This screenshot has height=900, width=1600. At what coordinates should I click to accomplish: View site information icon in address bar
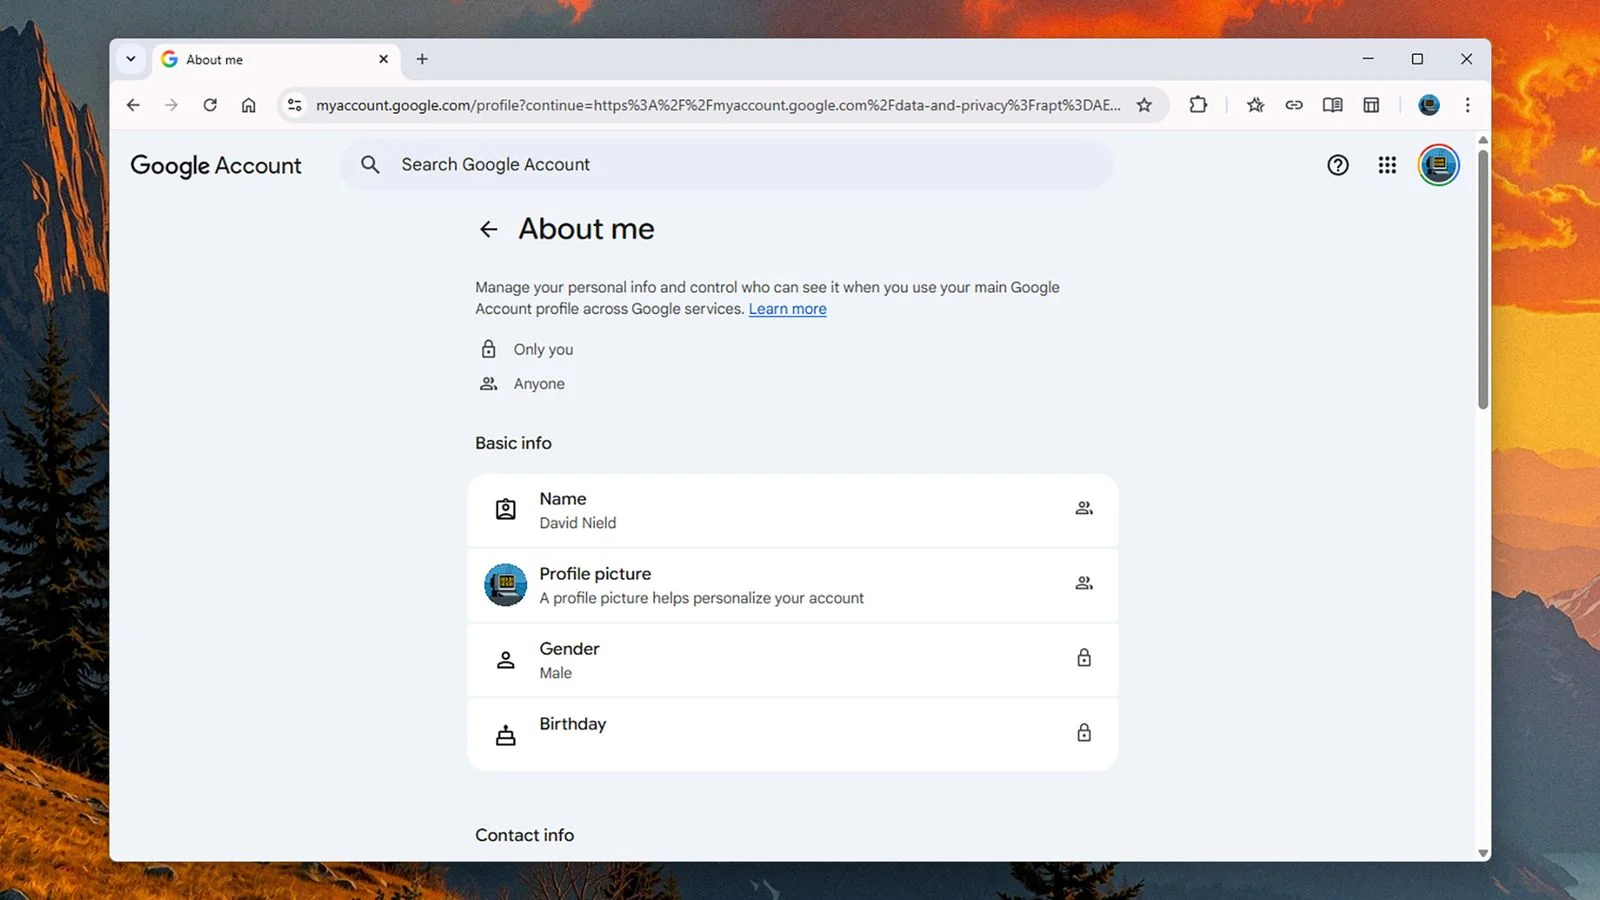[x=294, y=105]
